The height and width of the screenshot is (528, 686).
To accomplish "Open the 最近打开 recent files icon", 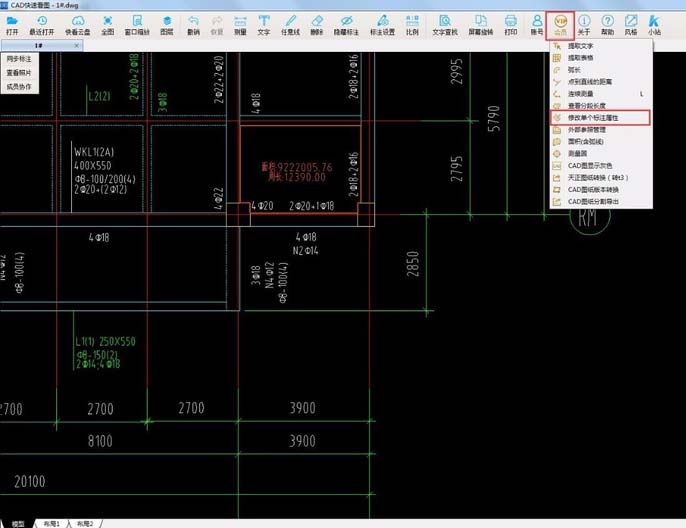I will click(x=42, y=25).
